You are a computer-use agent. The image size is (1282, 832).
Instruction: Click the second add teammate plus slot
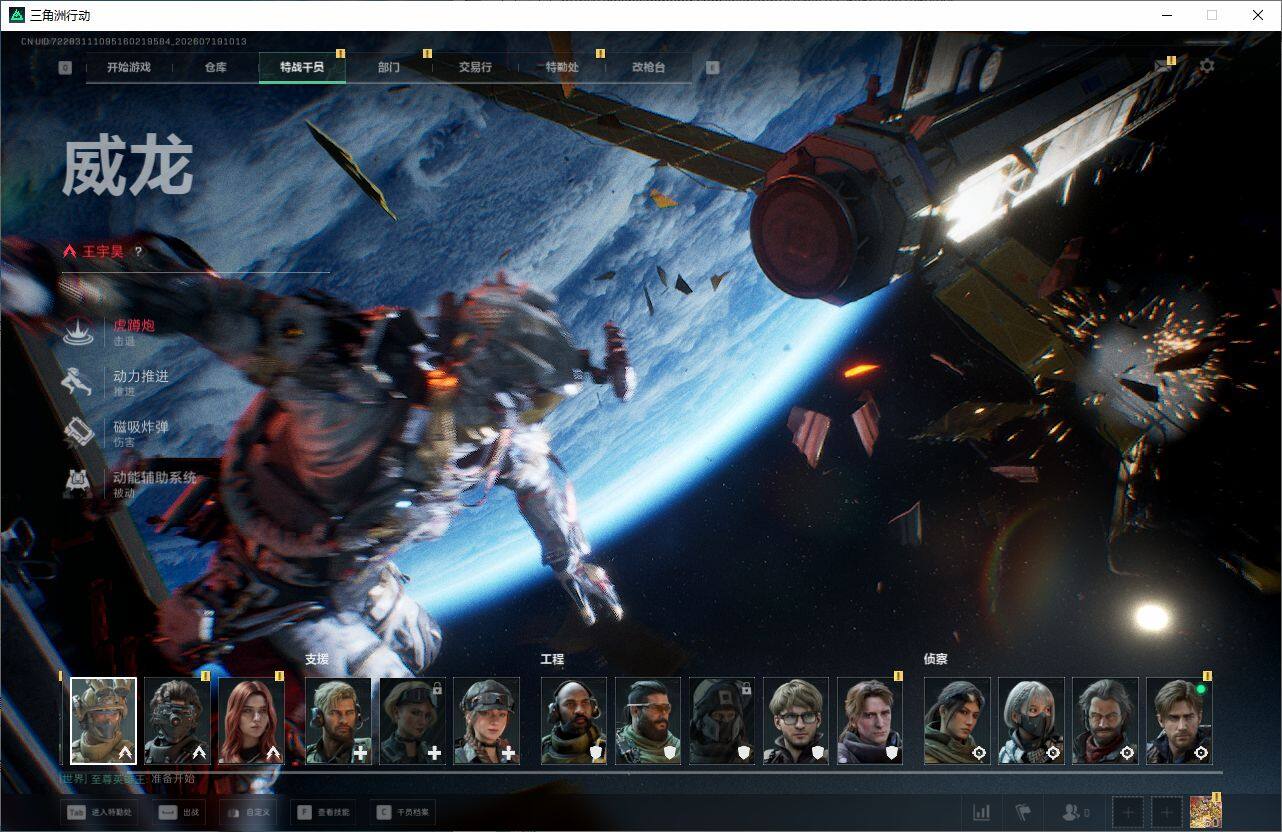1166,812
